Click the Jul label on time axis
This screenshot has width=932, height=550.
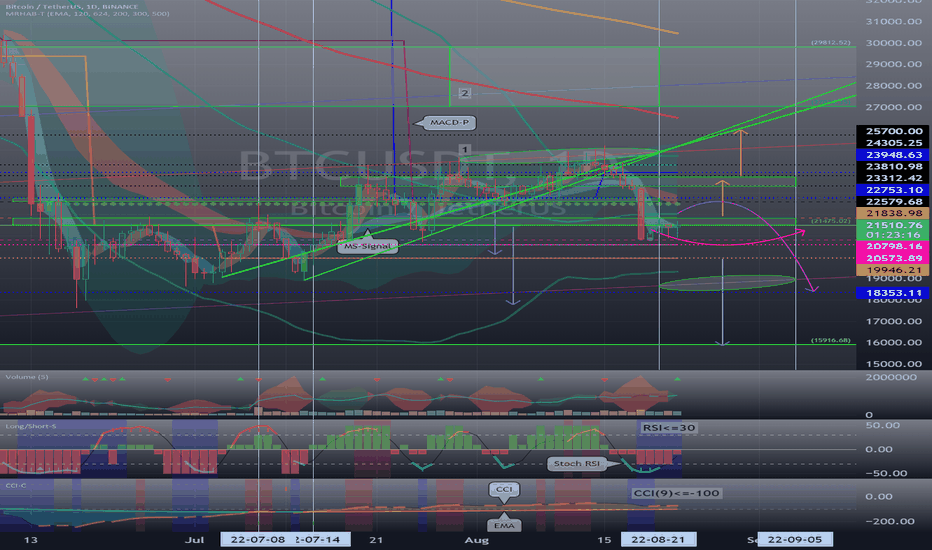(194, 540)
